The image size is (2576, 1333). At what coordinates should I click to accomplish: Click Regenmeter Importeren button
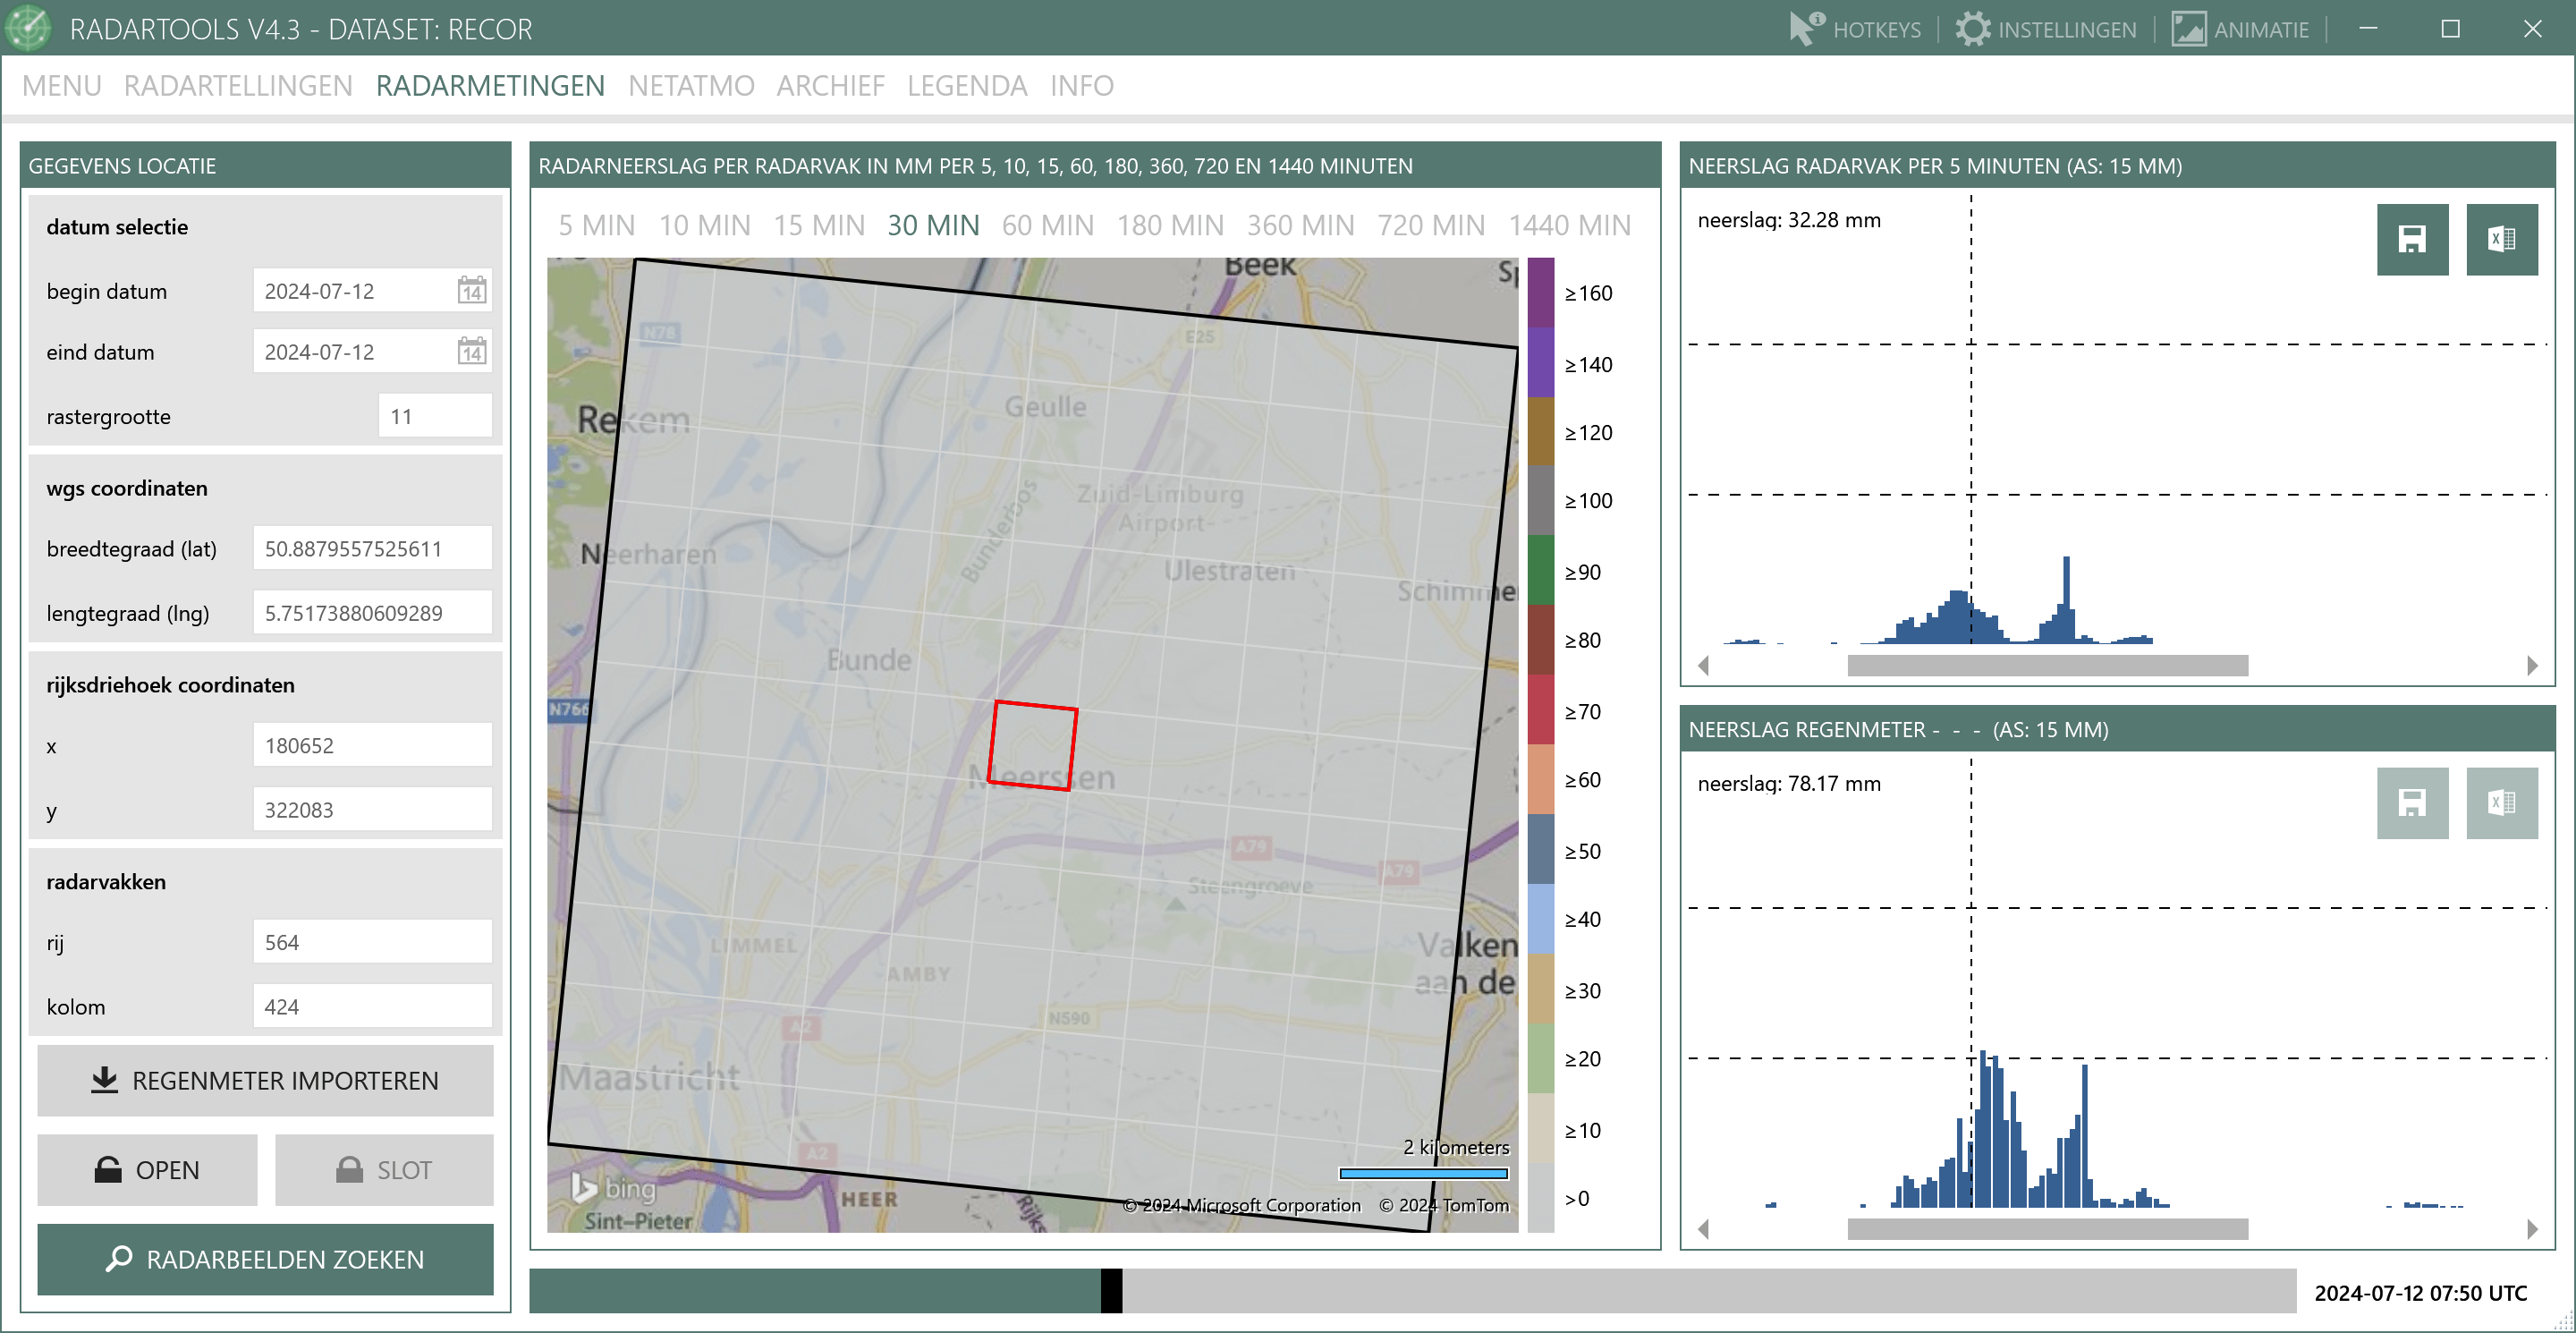tap(265, 1080)
